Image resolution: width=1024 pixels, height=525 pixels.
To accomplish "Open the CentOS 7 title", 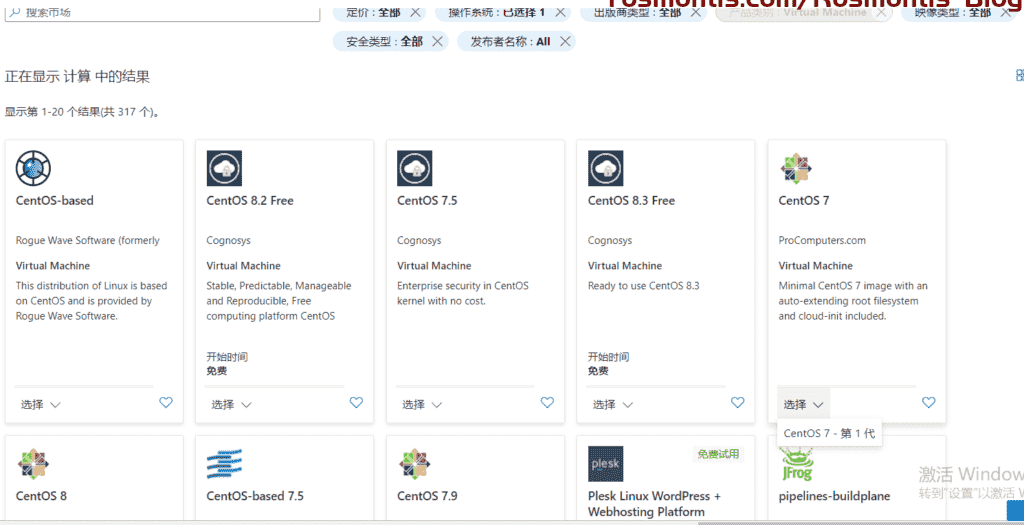I will 804,200.
